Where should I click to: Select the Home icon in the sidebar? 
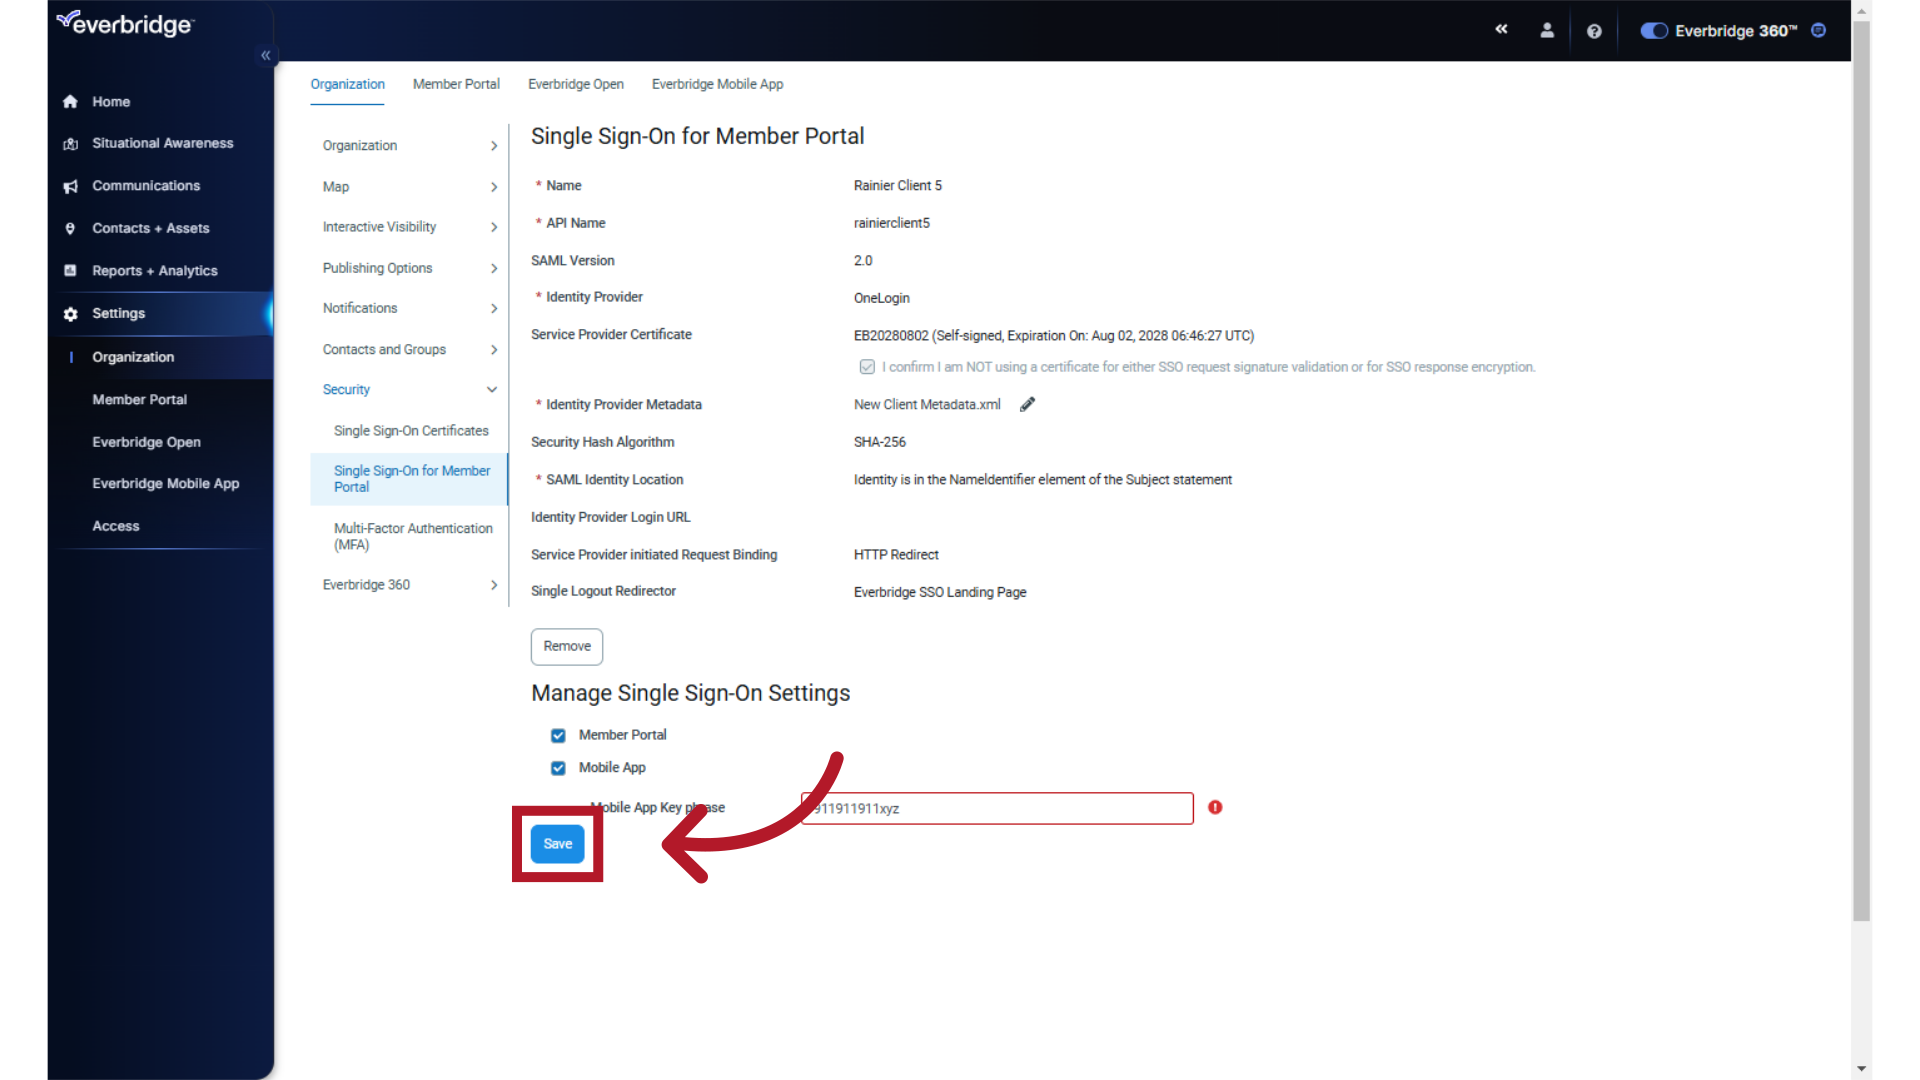(70, 101)
